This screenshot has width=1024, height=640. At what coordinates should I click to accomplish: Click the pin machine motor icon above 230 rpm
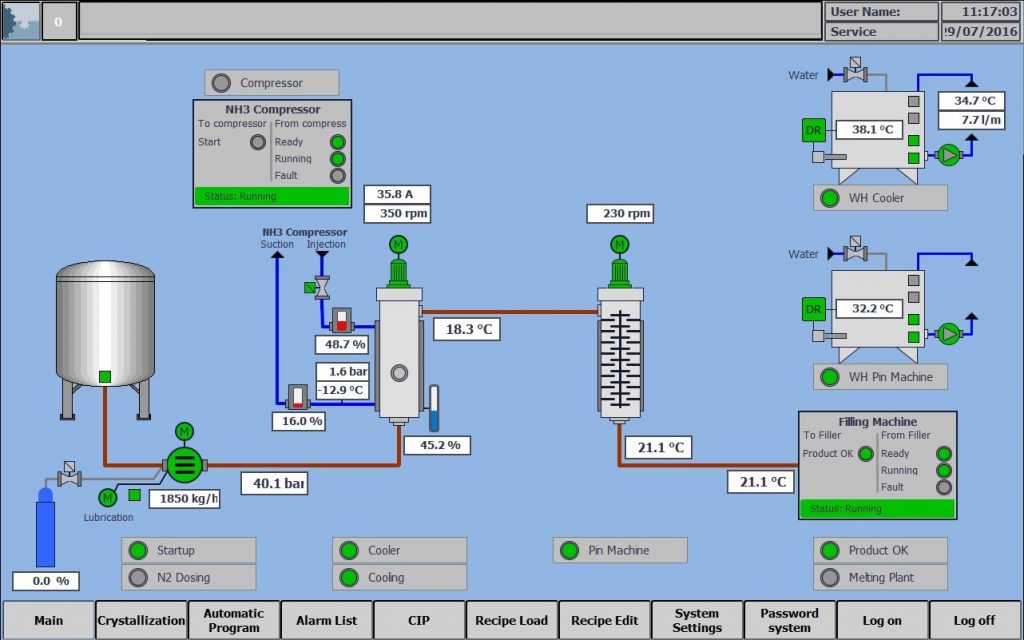tap(620, 241)
